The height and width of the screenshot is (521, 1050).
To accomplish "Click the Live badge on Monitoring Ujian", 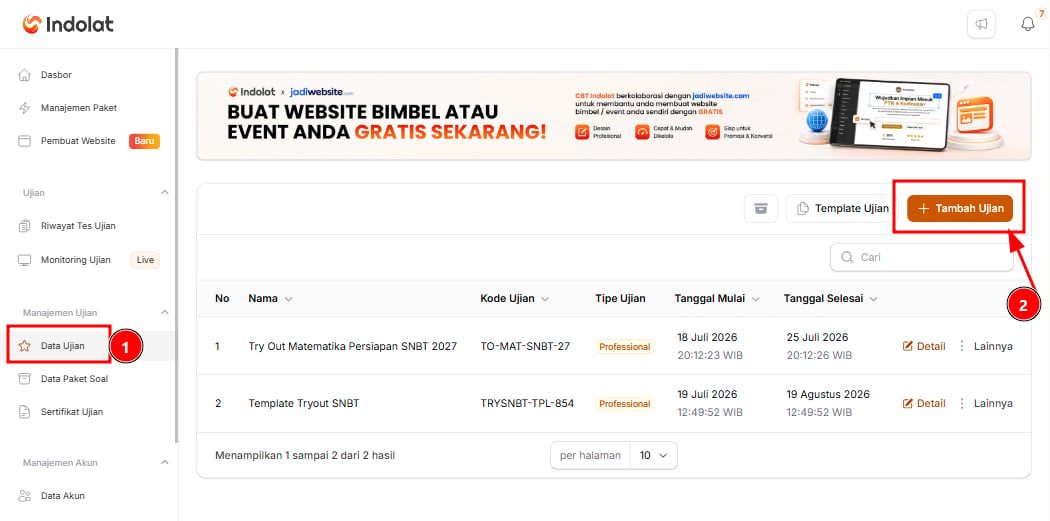I will [145, 260].
